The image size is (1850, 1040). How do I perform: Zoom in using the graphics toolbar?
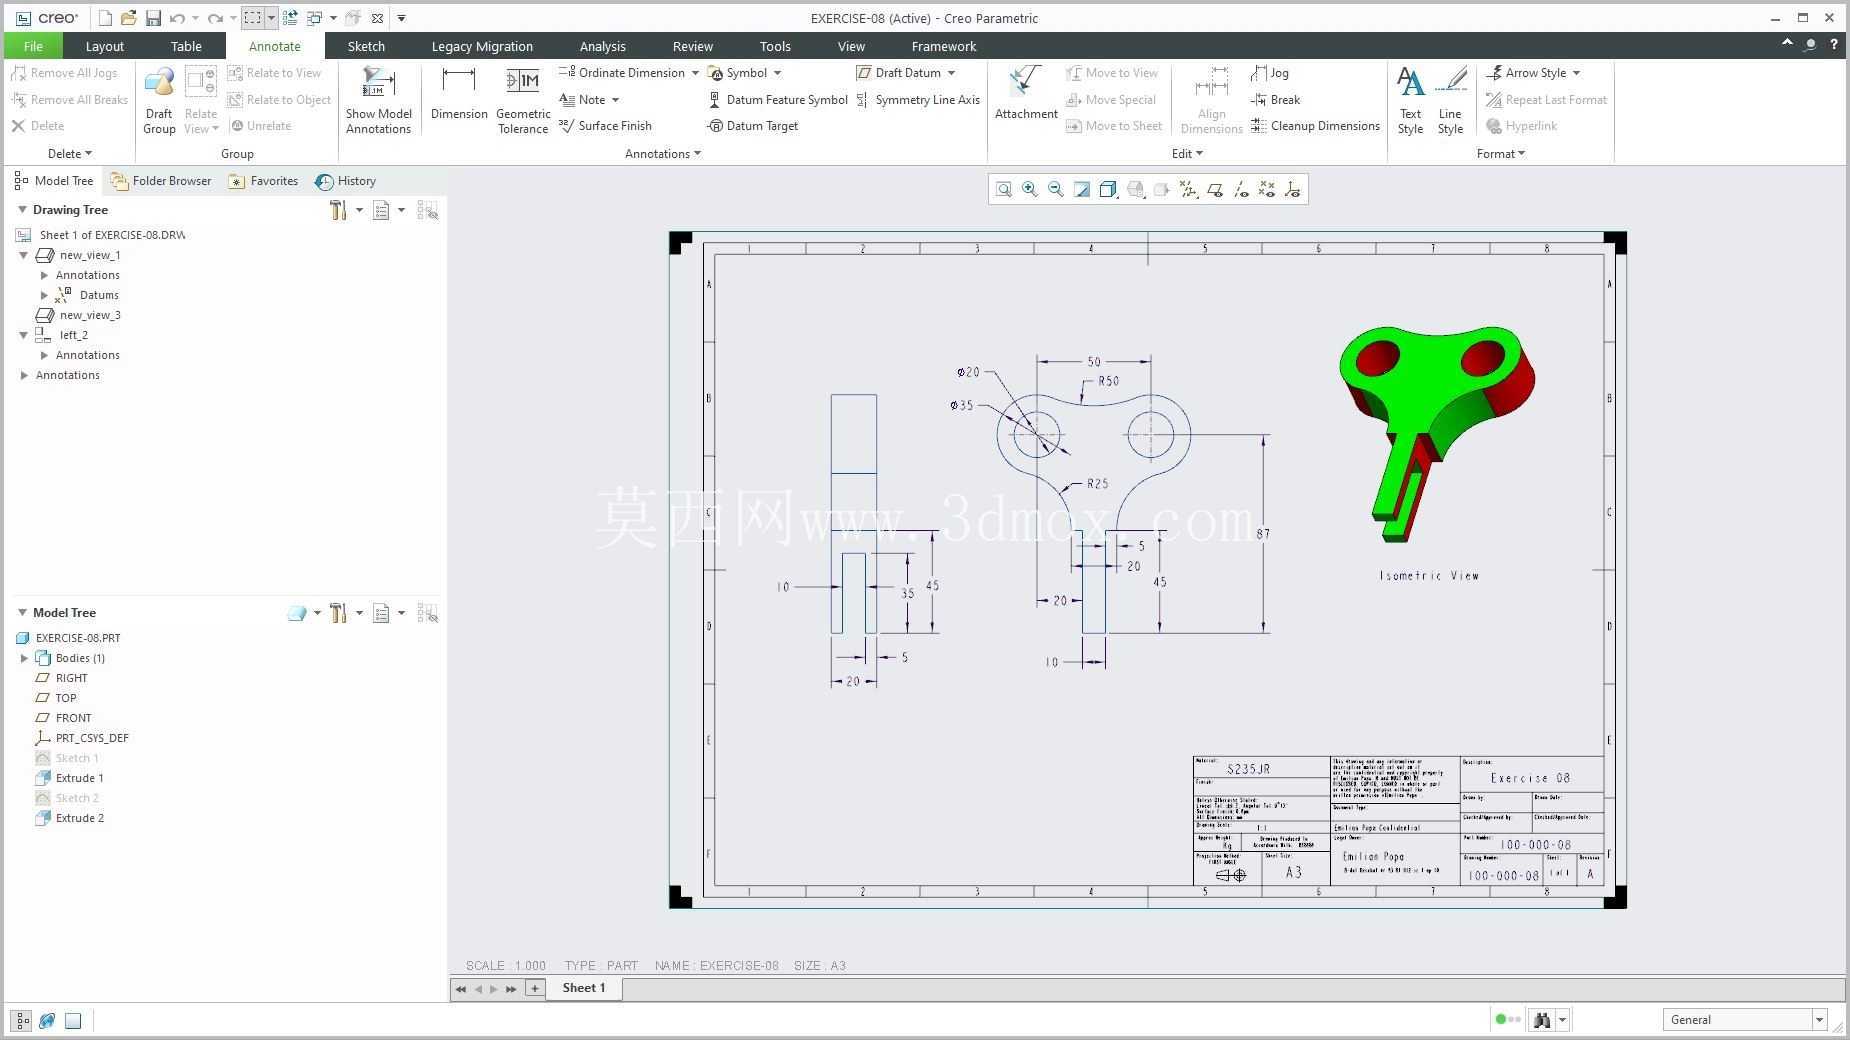tap(1029, 189)
